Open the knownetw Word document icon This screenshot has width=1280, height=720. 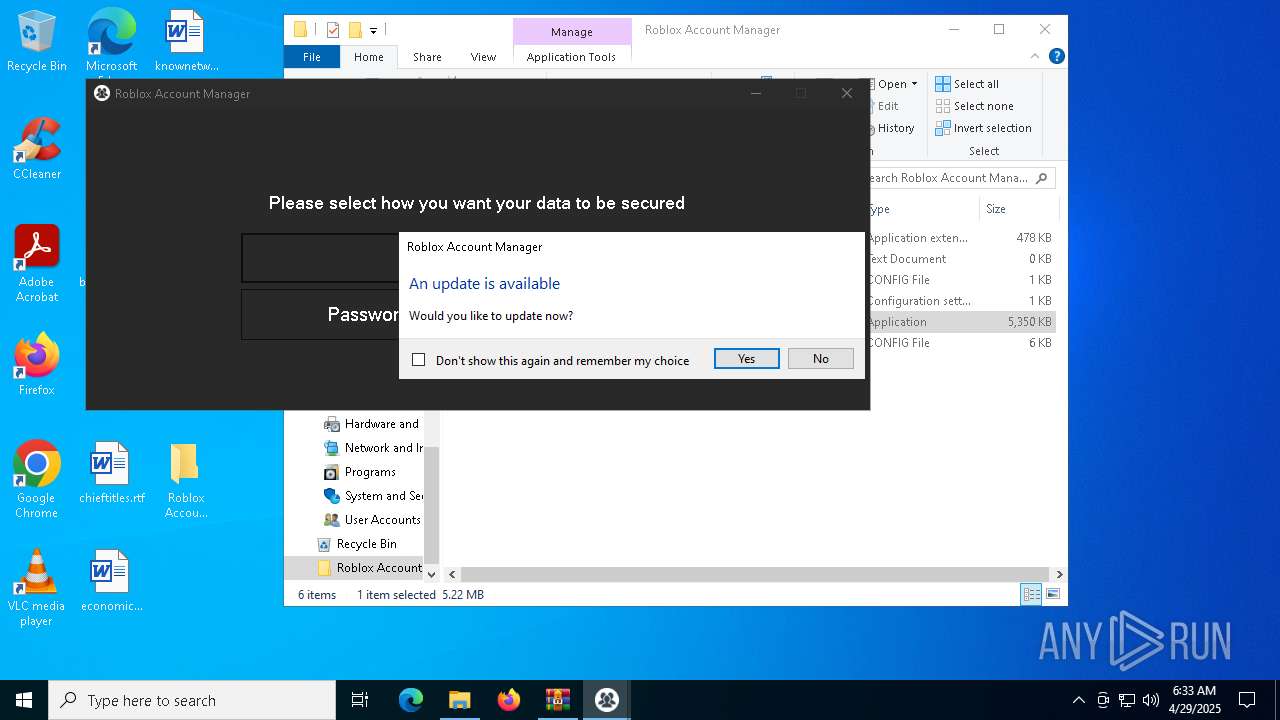pyautogui.click(x=186, y=42)
